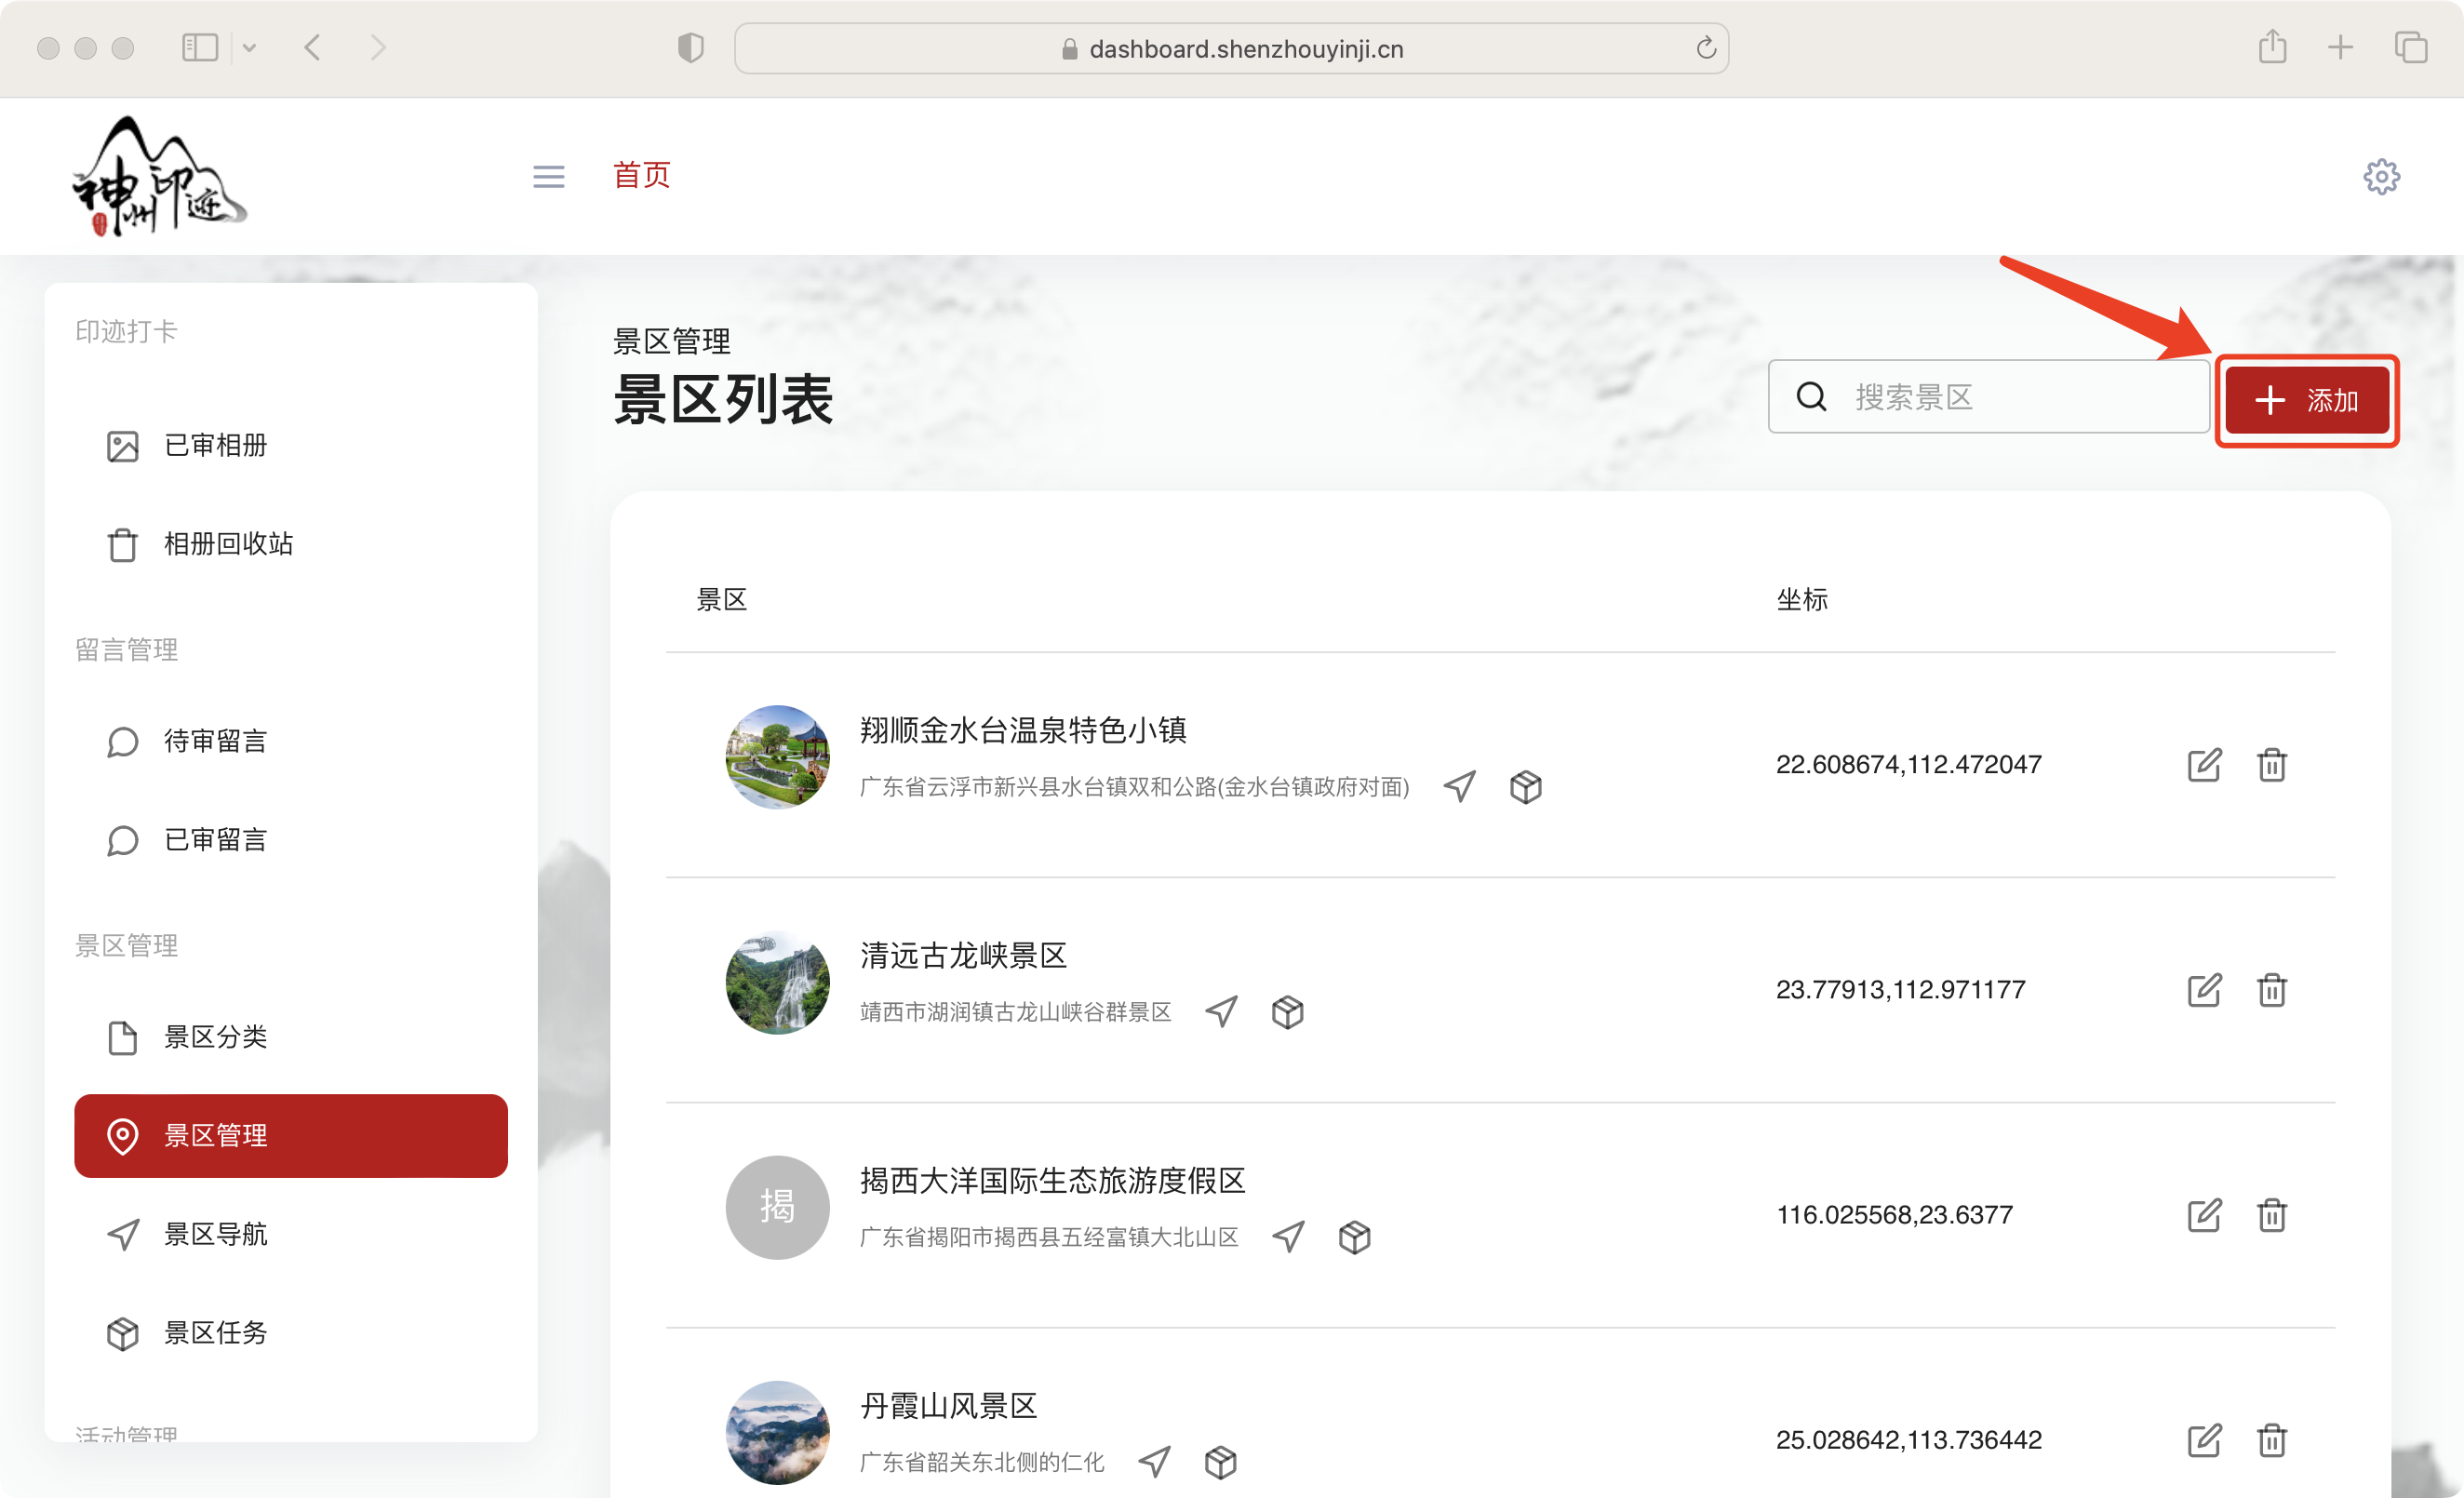Screen dimensions: 2464x1498
Task: Click task cube icon for 丹霞山风景区
Action: tap(1220, 1462)
